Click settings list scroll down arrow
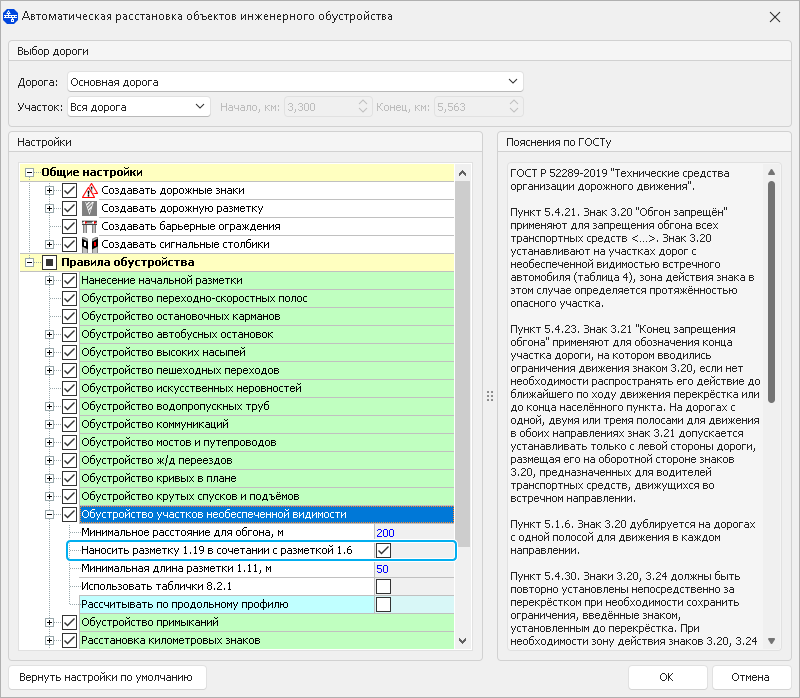The height and width of the screenshot is (698, 800). point(462,641)
